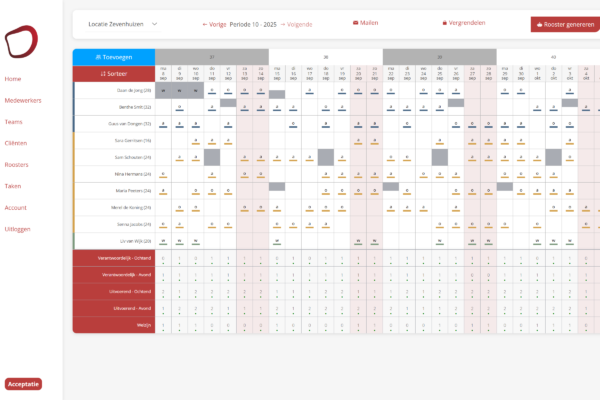Viewport: 600px width, 400px height.
Task: Open Cliënten from the sidebar
Action: (x=16, y=143)
